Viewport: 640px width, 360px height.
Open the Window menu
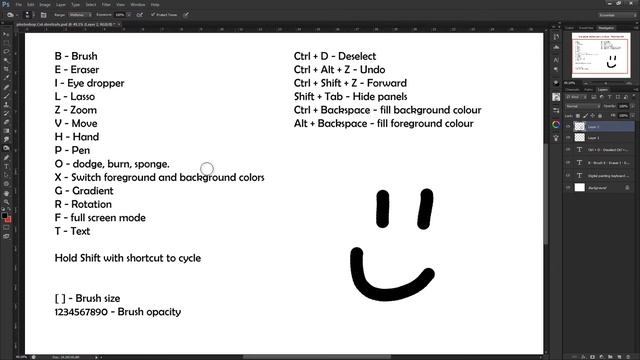click(138, 4)
